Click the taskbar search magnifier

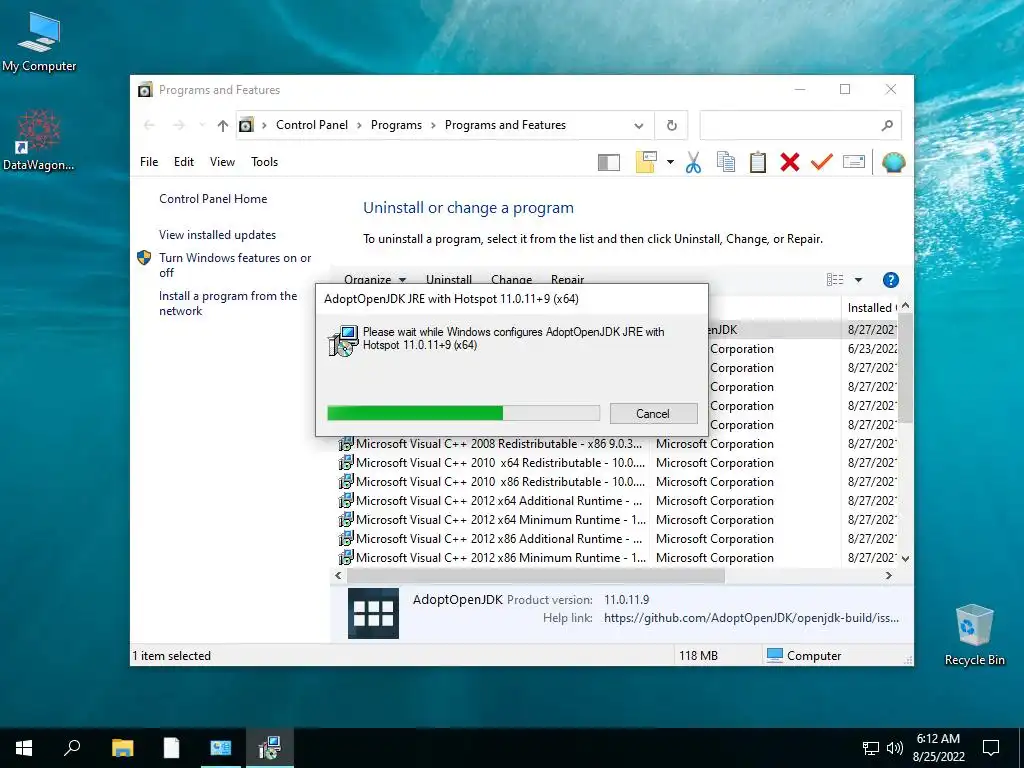pyautogui.click(x=72, y=748)
